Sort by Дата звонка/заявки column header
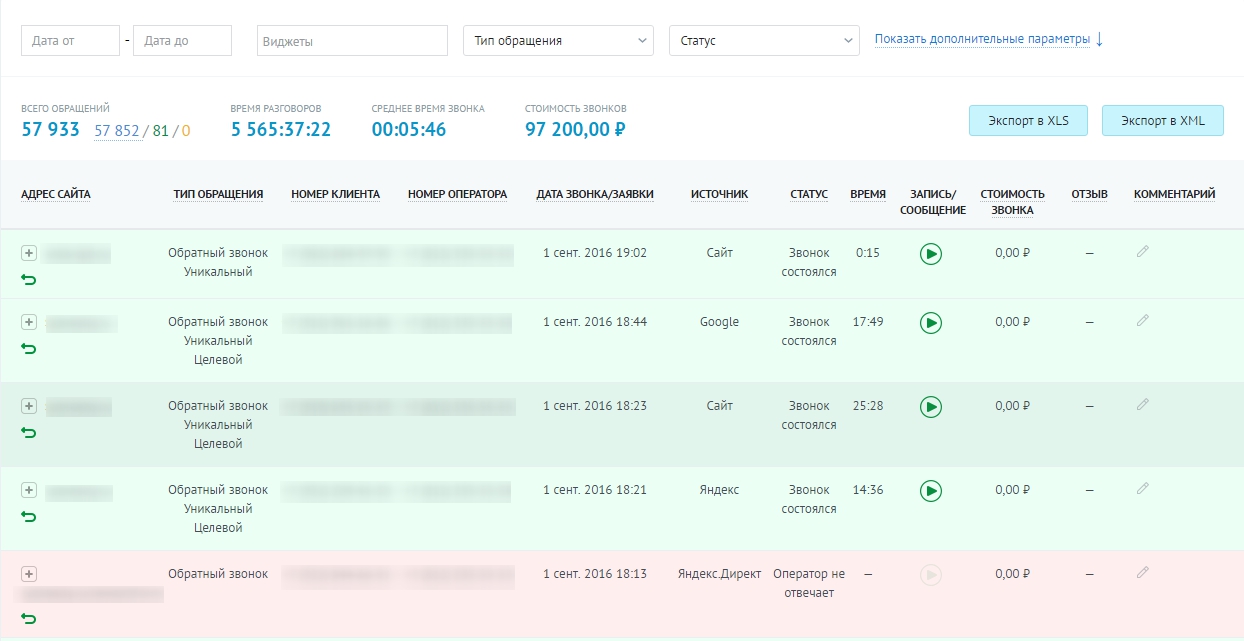 point(595,194)
